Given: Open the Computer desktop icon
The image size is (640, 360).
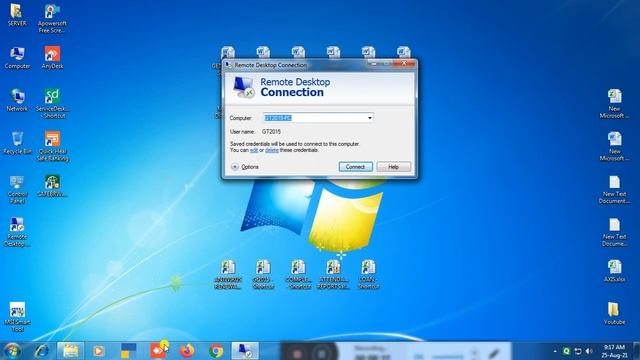Looking at the screenshot, I should (17, 58).
